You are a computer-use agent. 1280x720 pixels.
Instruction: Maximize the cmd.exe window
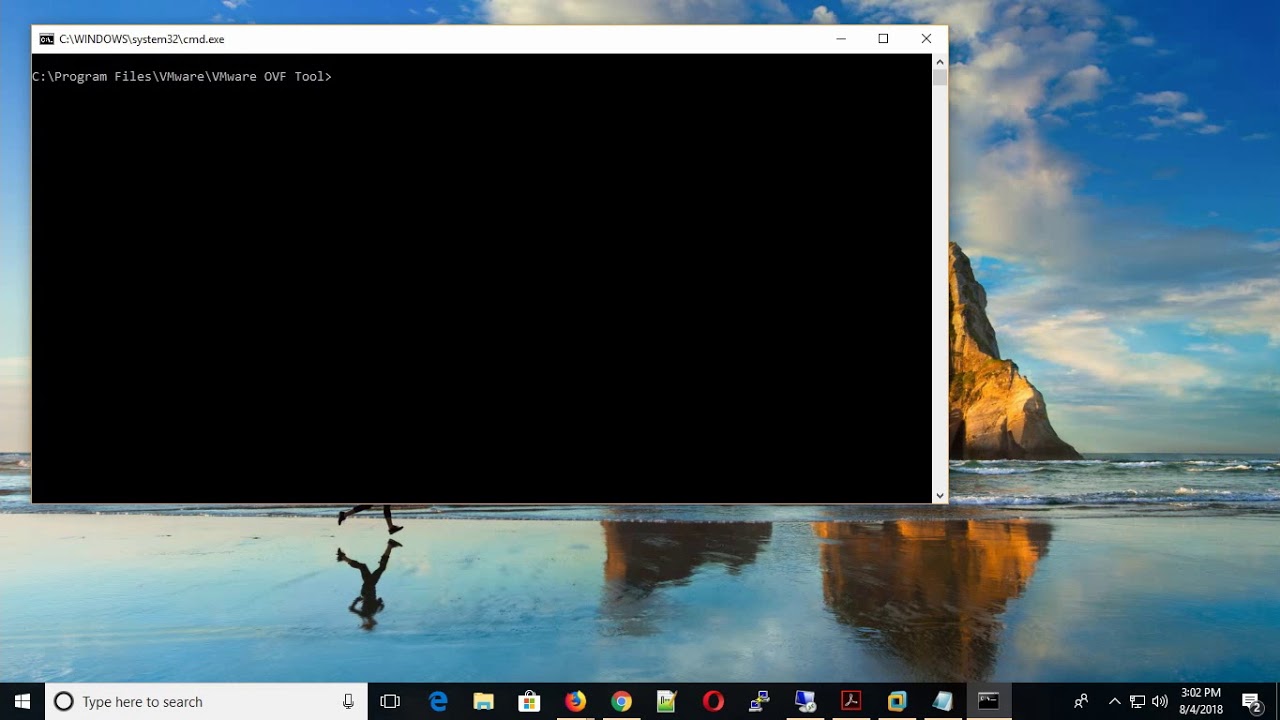[883, 39]
